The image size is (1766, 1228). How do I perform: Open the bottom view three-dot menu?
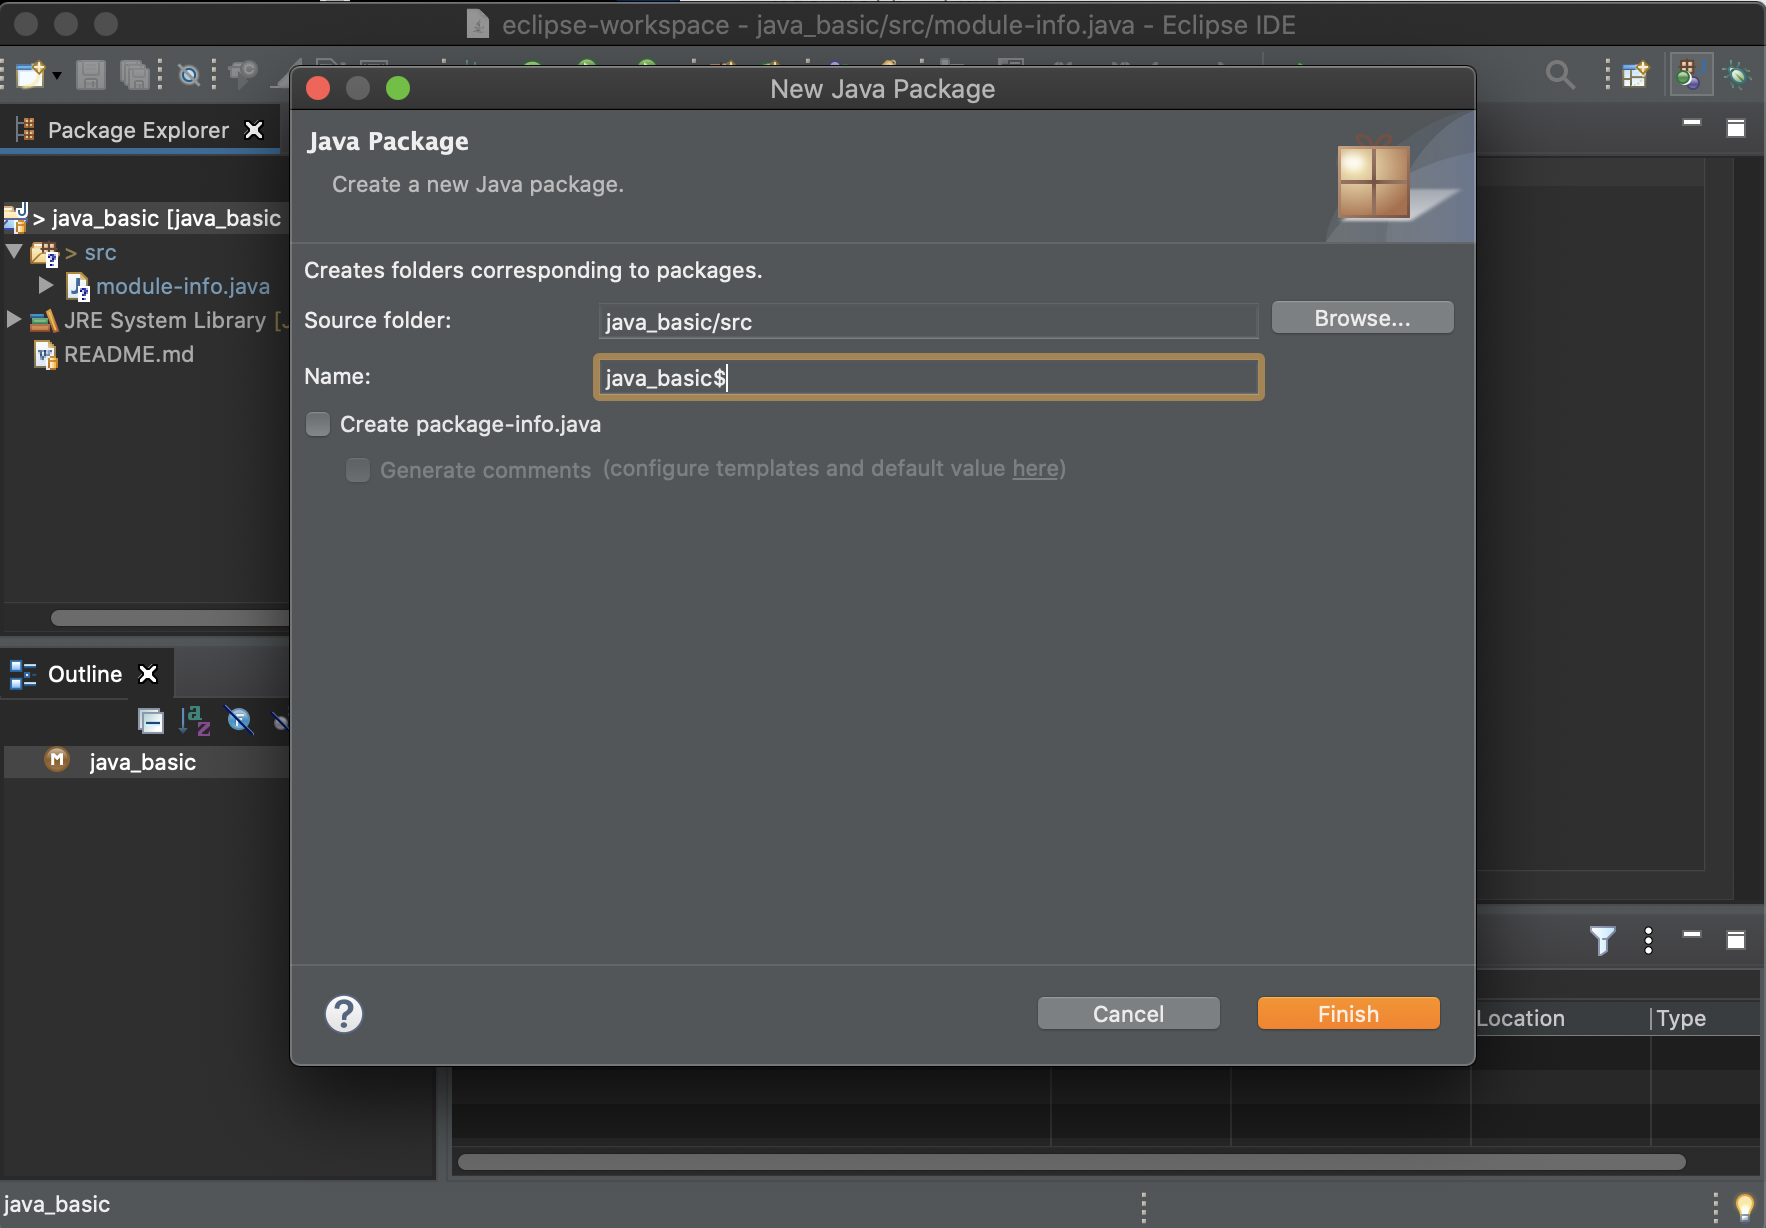click(1648, 940)
